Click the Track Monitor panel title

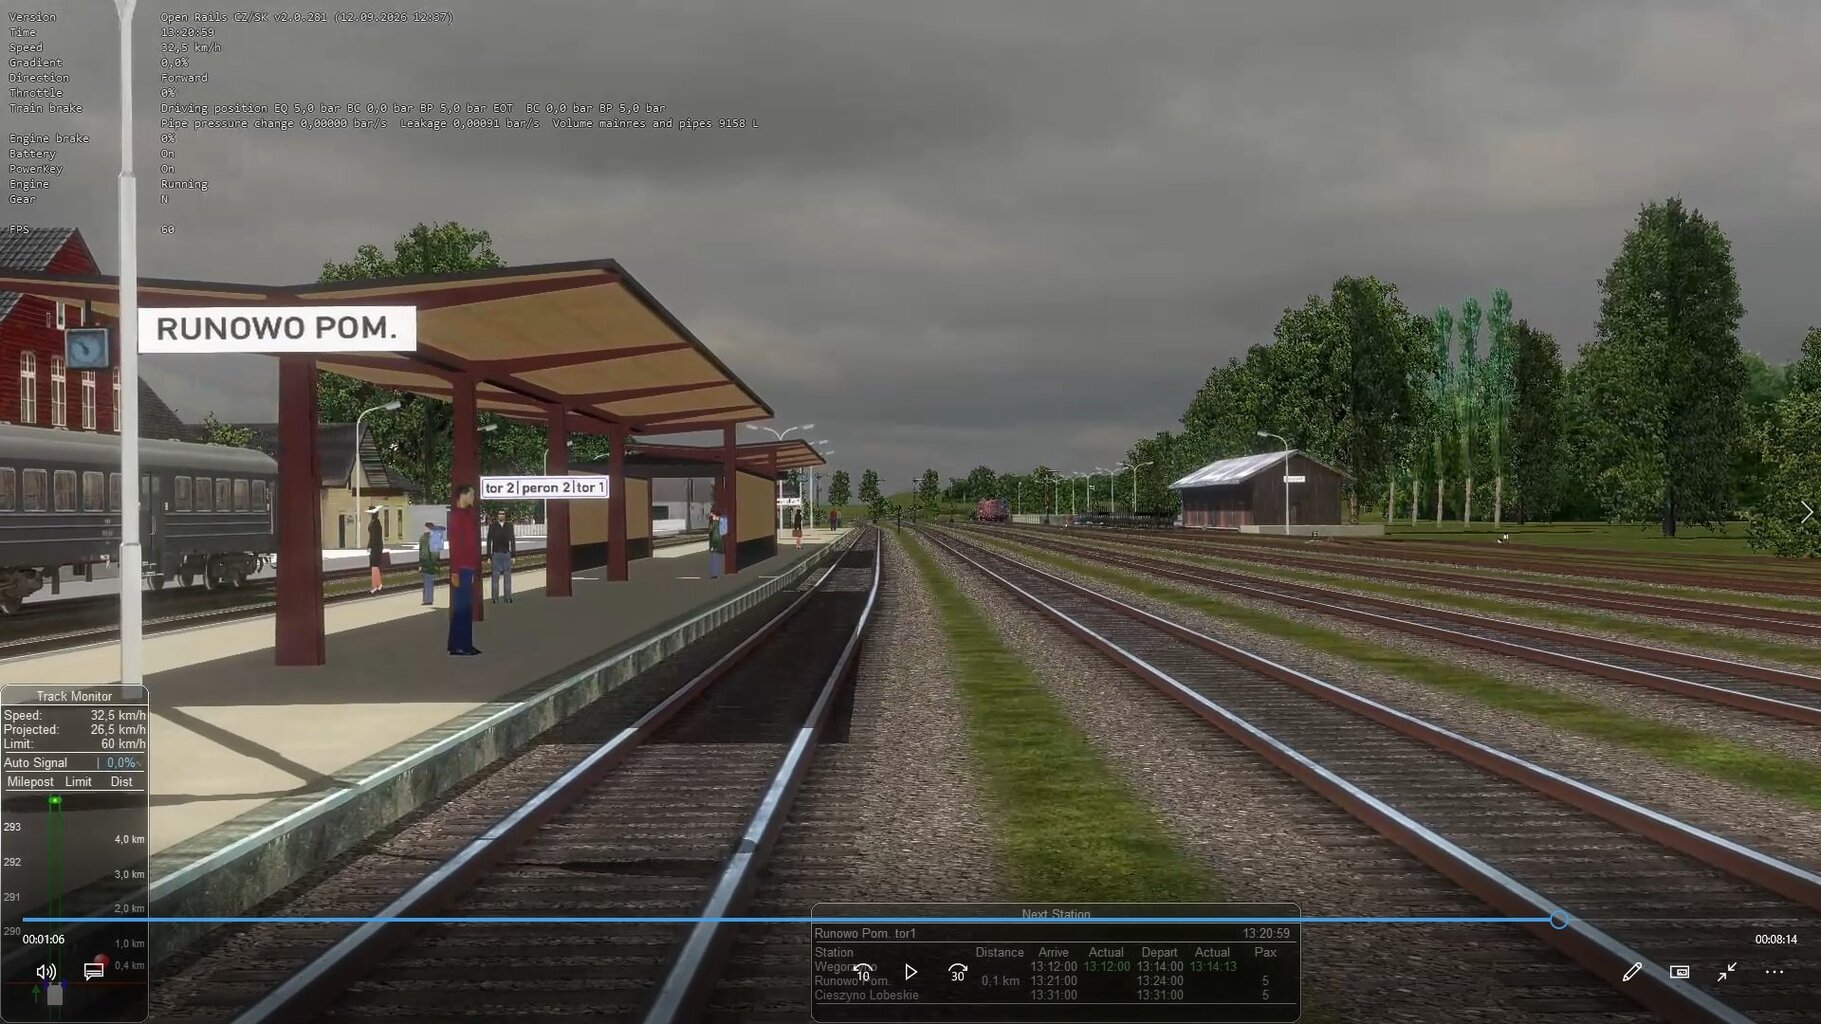74,696
